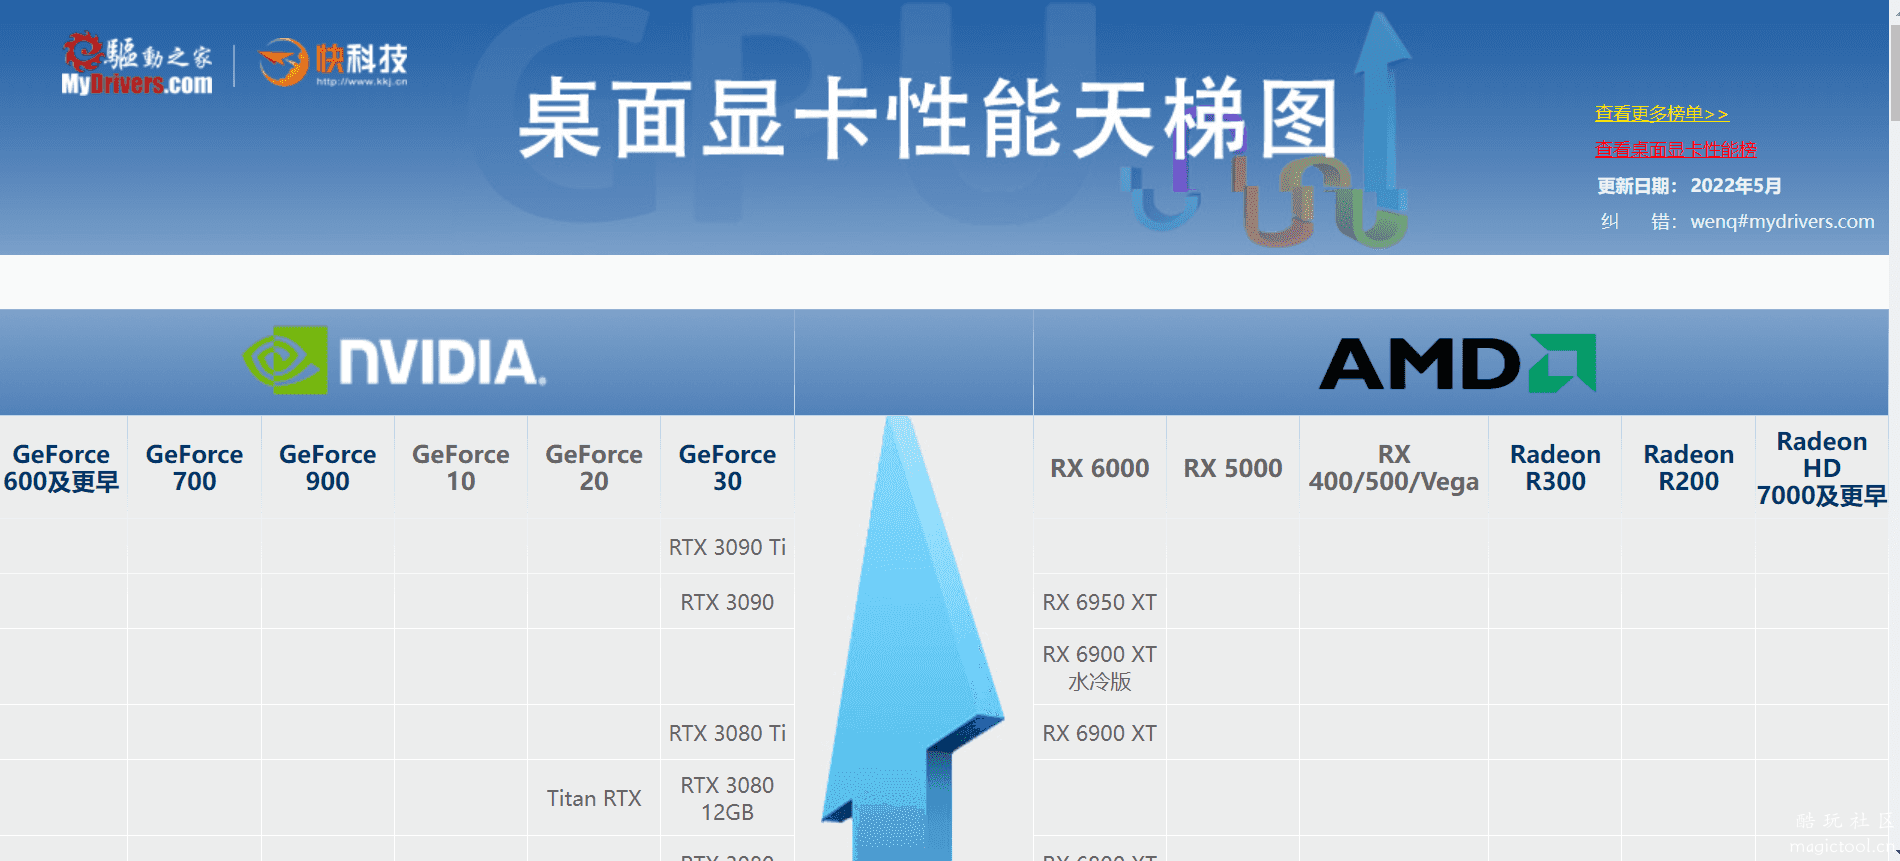Click the RTX 3090 cell
The width and height of the screenshot is (1900, 861).
tap(727, 602)
